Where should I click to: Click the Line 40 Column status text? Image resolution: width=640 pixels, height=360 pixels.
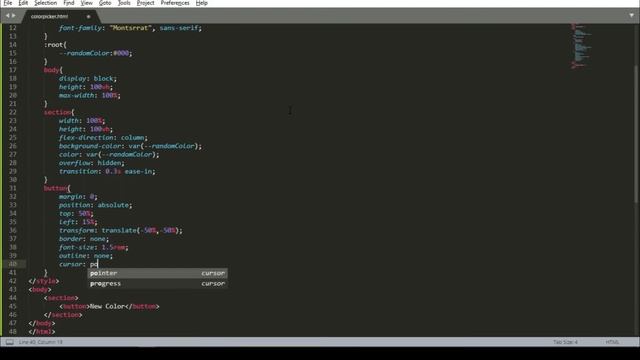pos(40,342)
